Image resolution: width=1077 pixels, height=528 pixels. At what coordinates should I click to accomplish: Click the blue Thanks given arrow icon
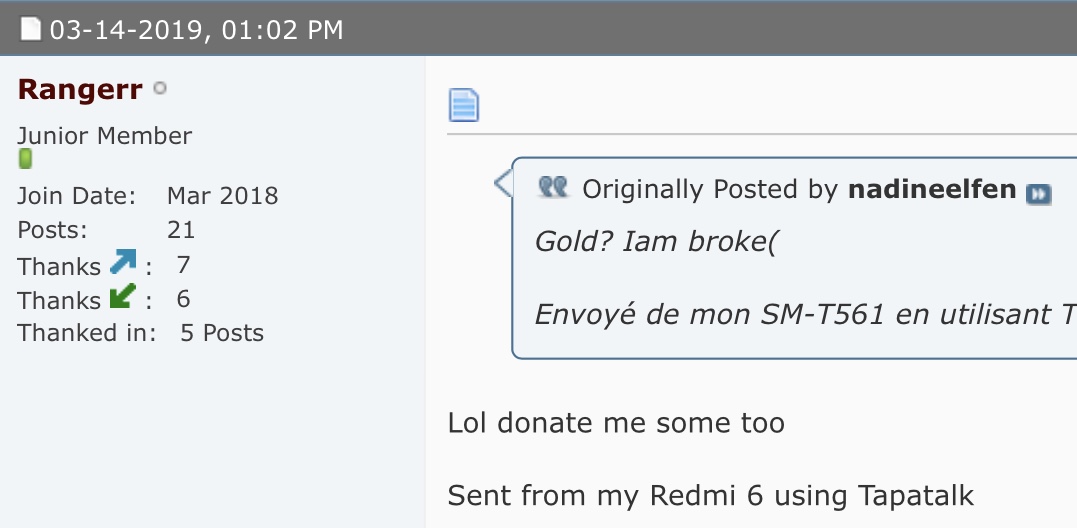click(x=123, y=262)
